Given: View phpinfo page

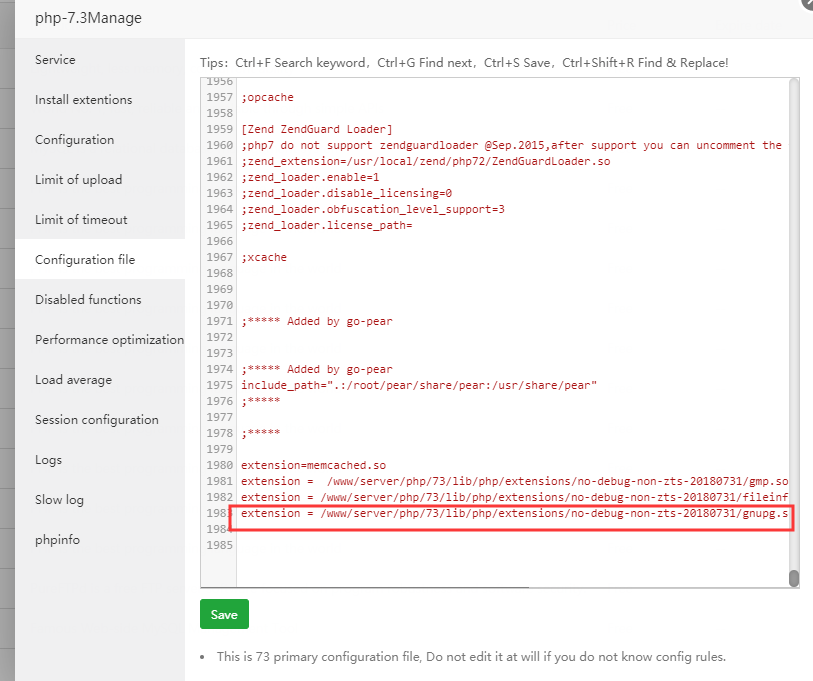Looking at the screenshot, I should click(x=57, y=540).
